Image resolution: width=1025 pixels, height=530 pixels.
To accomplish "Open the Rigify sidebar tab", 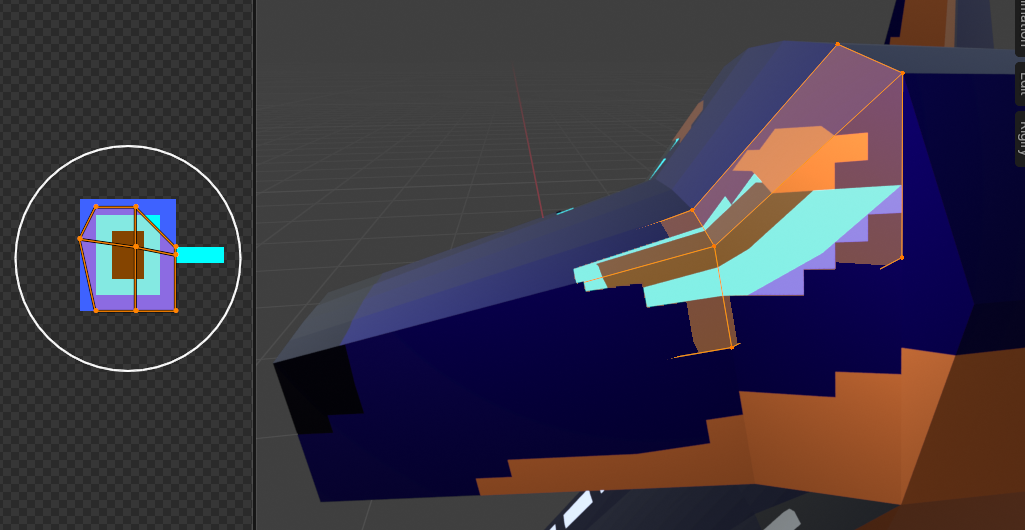I will pos(1019,138).
